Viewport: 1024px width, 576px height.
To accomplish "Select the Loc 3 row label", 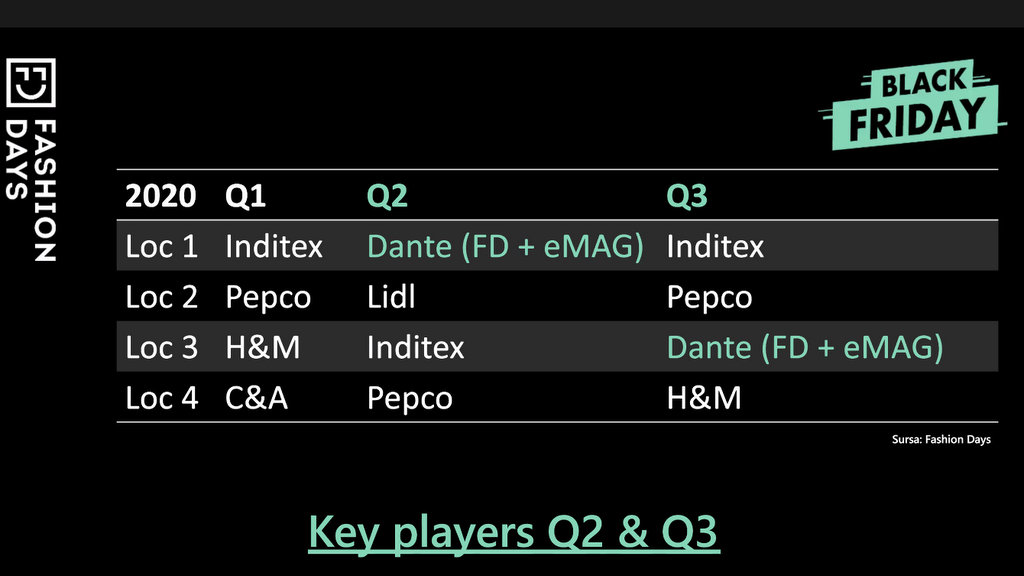I will (161, 347).
